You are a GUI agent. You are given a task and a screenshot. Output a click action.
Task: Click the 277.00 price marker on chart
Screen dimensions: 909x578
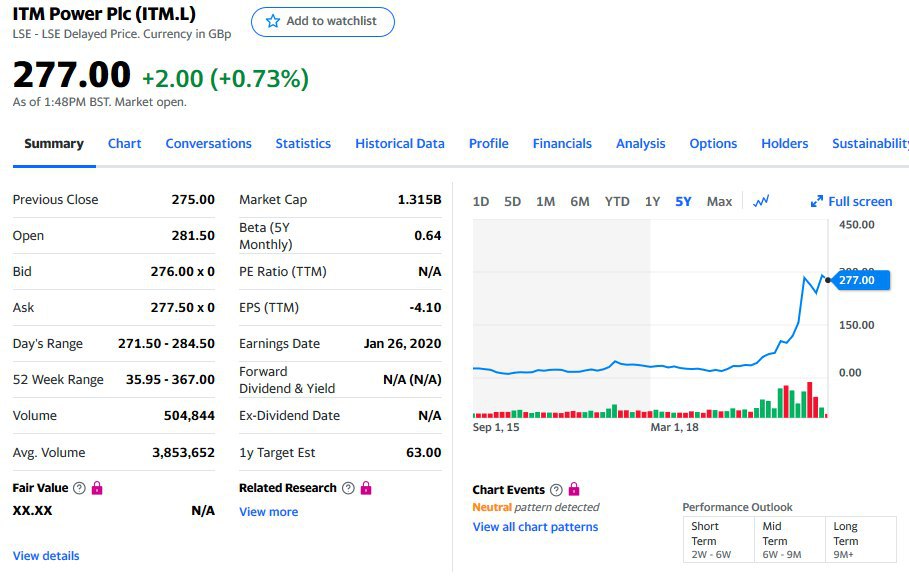click(x=859, y=280)
